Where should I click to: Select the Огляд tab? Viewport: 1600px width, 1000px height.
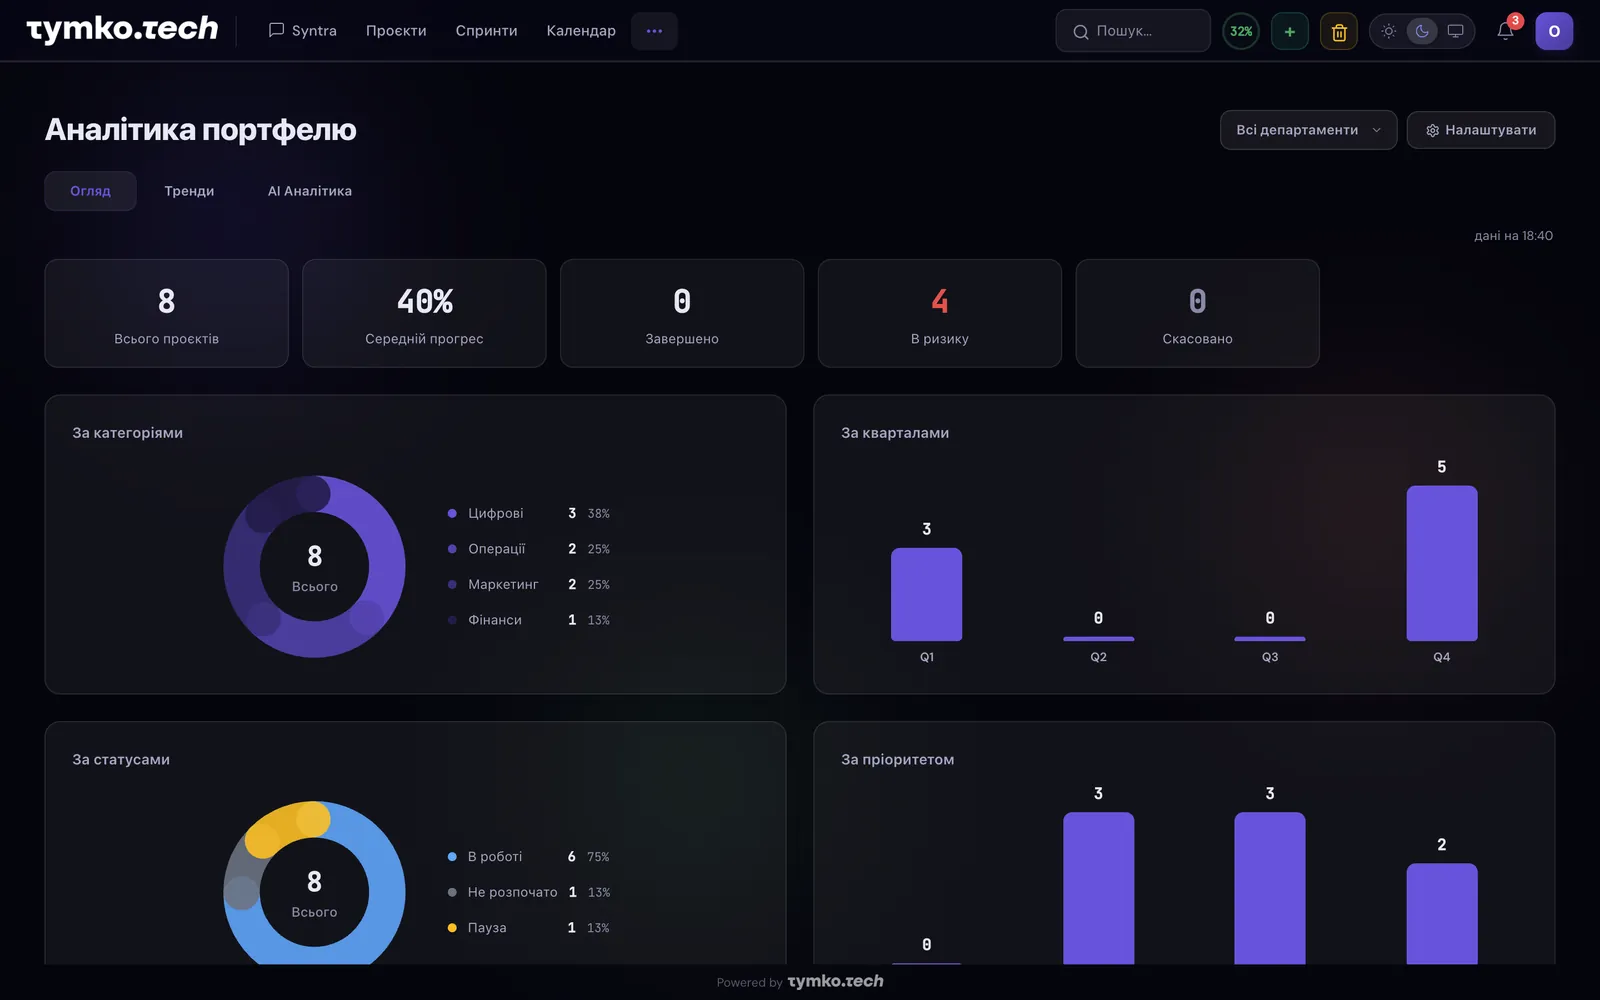pyautogui.click(x=90, y=191)
